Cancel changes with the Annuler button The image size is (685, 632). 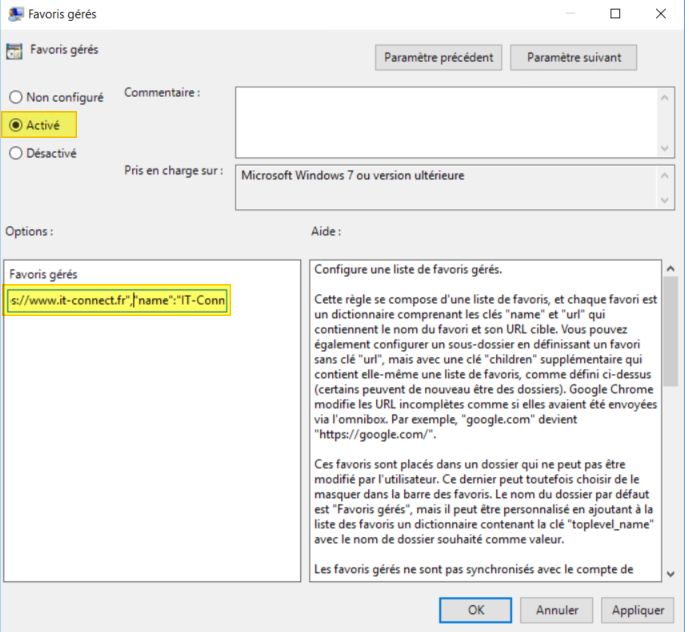pyautogui.click(x=557, y=609)
